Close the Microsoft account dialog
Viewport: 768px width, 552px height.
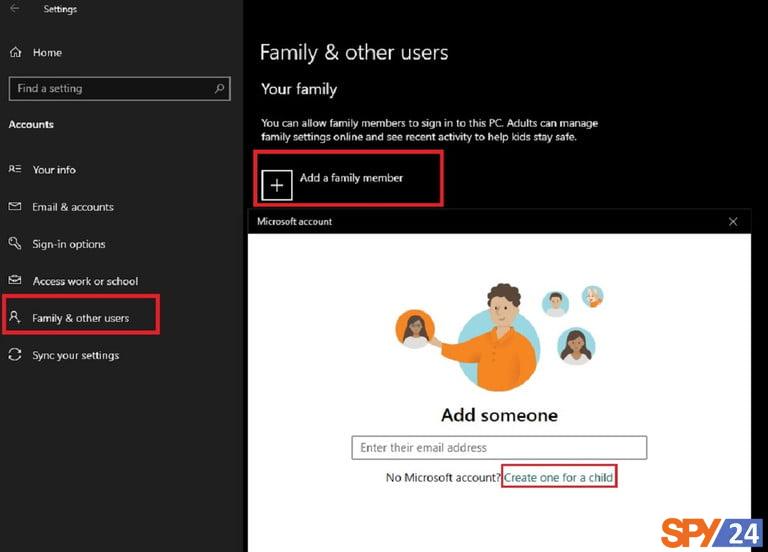[x=733, y=221]
